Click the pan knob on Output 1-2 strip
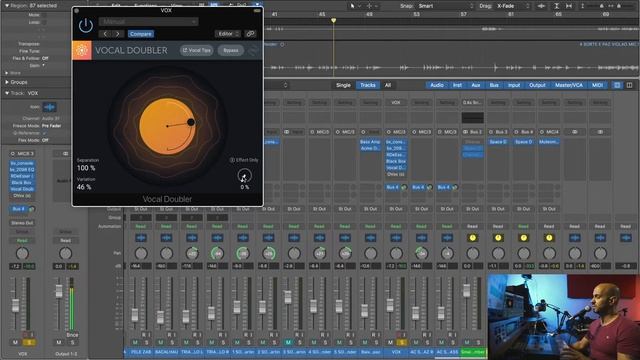This screenshot has height=360, width=640. 65,253
